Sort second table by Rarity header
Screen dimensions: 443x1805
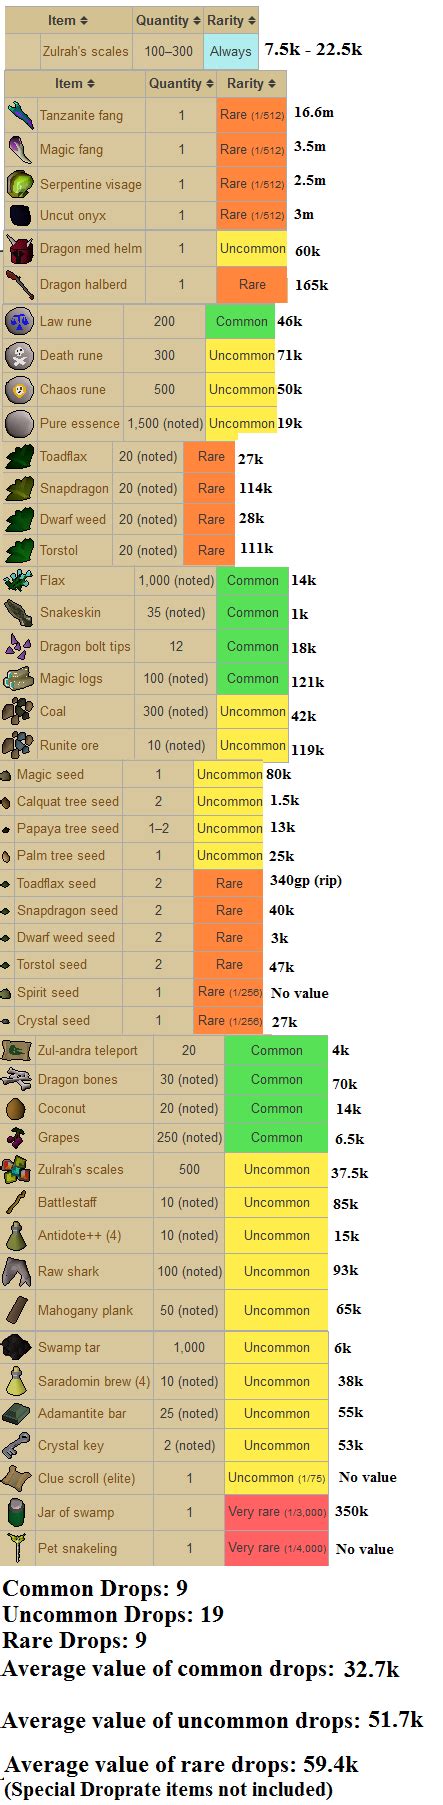coord(251,83)
